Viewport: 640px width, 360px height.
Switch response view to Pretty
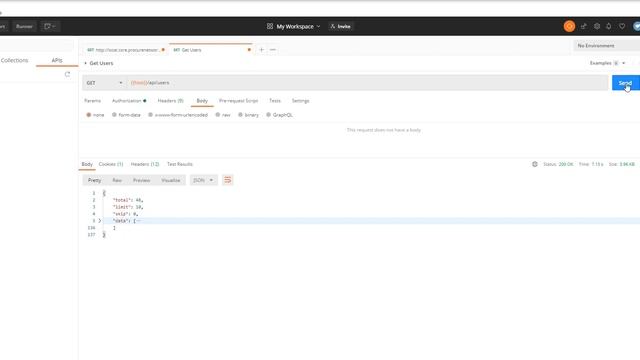[94, 180]
